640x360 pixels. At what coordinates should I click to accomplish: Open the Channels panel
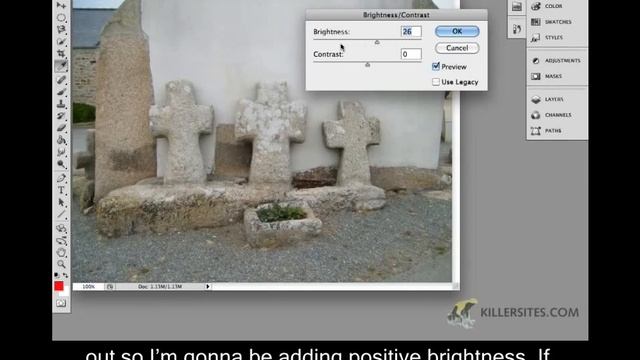[557, 115]
